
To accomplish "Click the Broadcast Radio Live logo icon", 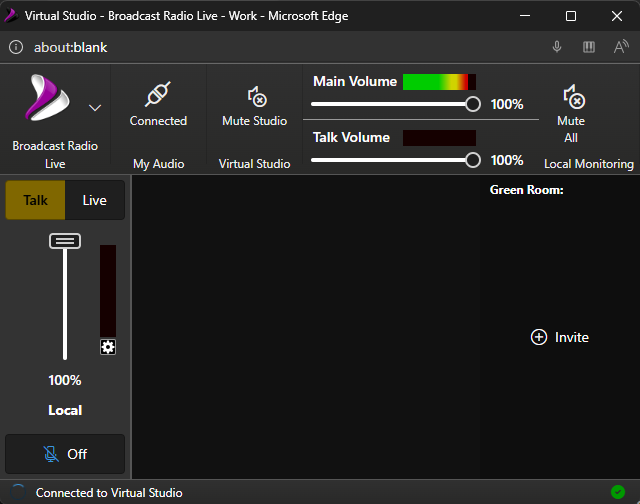I will [47, 98].
